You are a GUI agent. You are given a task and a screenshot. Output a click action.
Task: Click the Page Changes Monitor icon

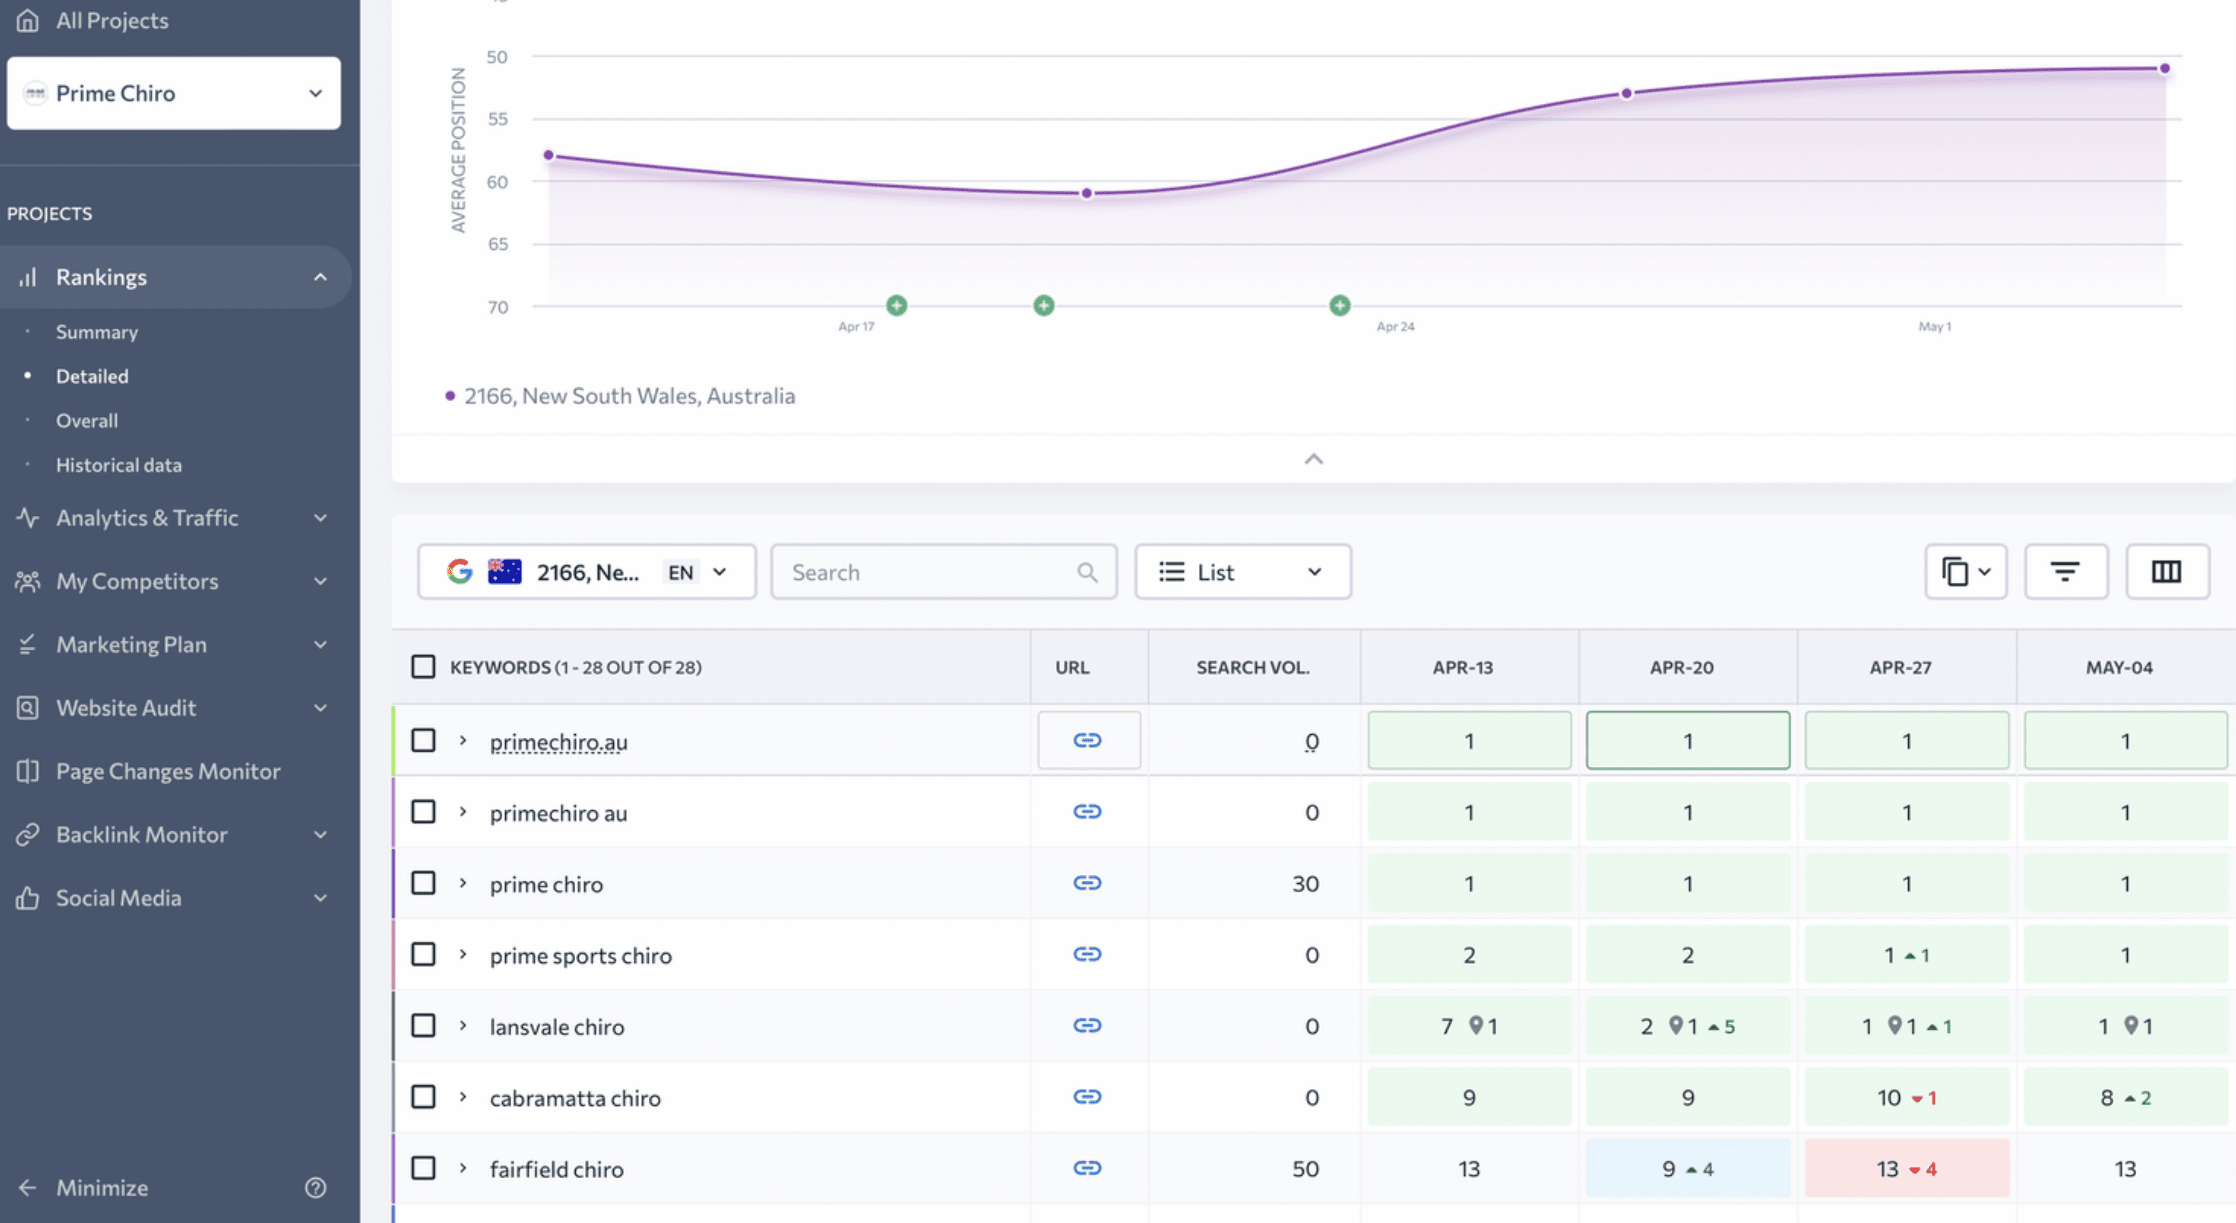(28, 771)
